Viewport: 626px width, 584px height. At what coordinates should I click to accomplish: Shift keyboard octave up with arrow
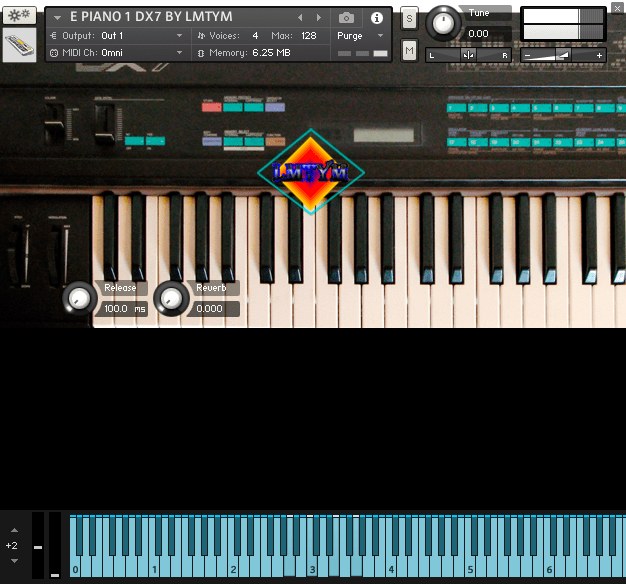(14, 530)
